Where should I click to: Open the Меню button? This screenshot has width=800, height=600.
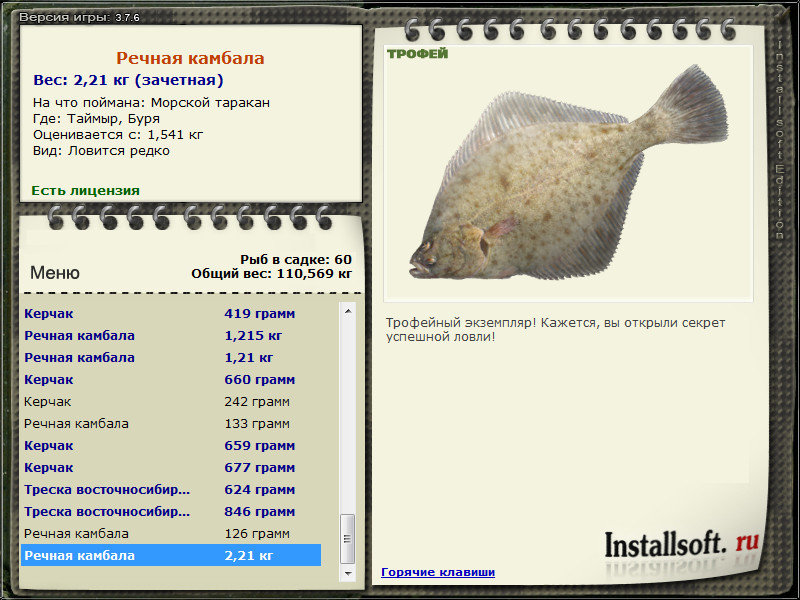[55, 273]
